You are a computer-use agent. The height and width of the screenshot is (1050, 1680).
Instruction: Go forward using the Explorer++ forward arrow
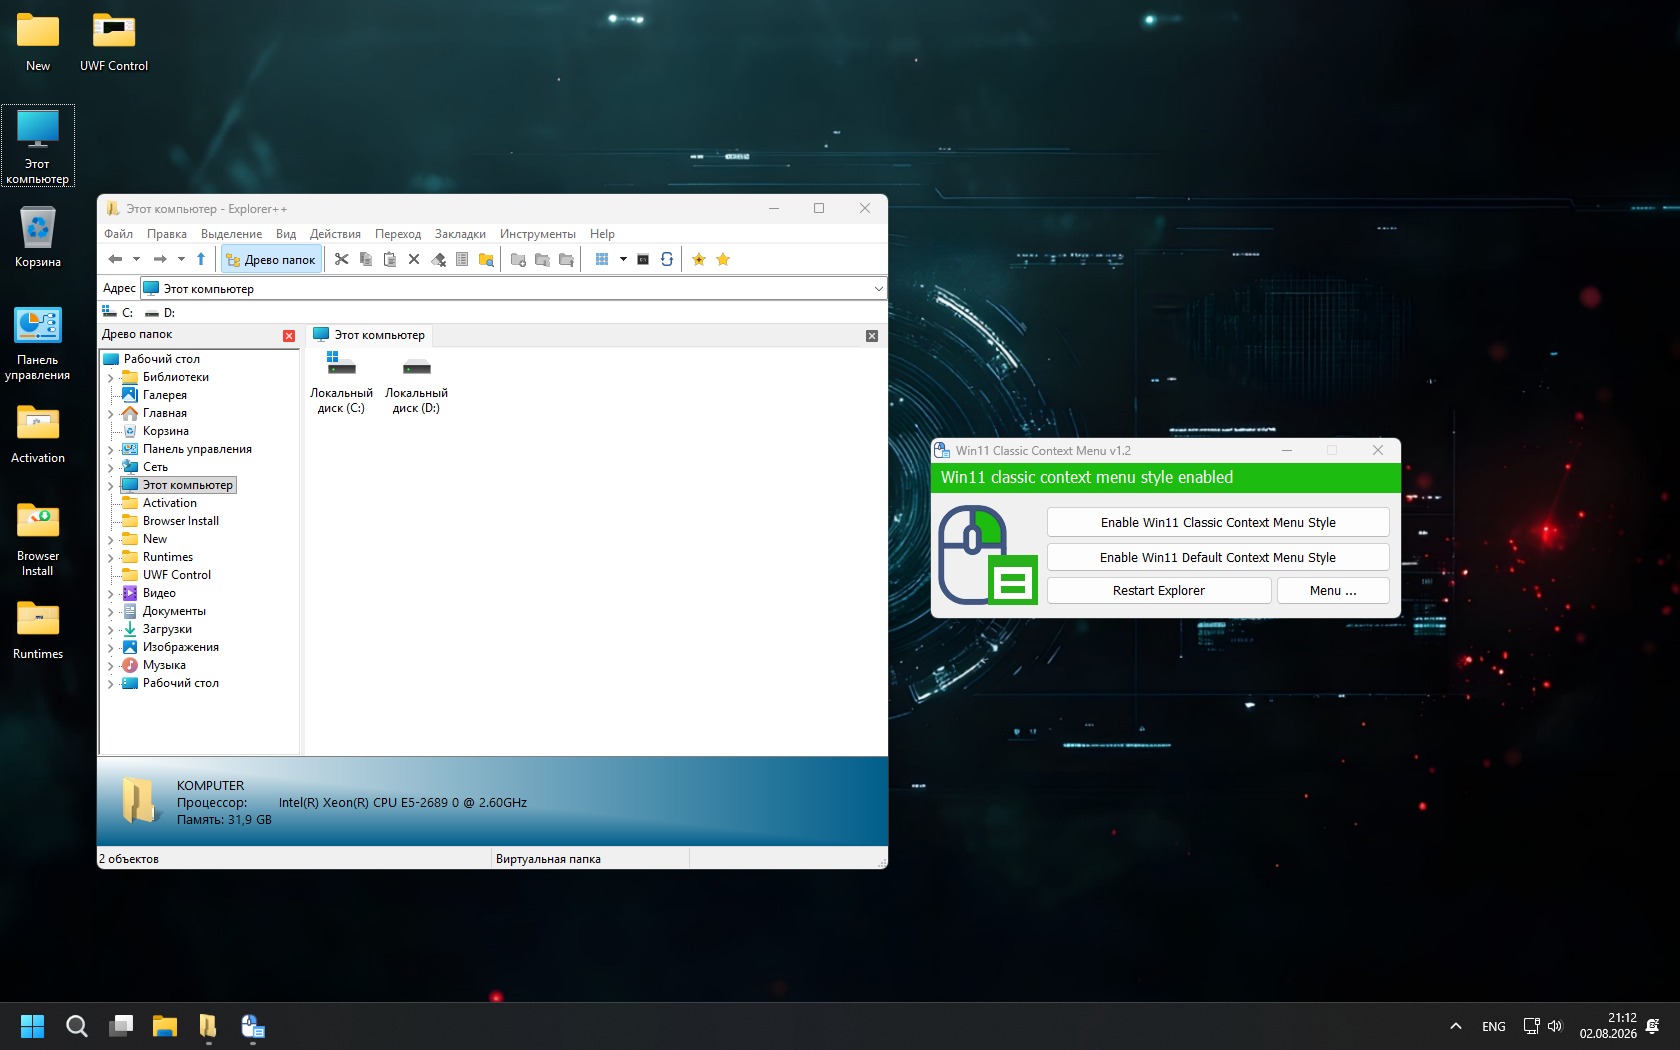[159, 259]
